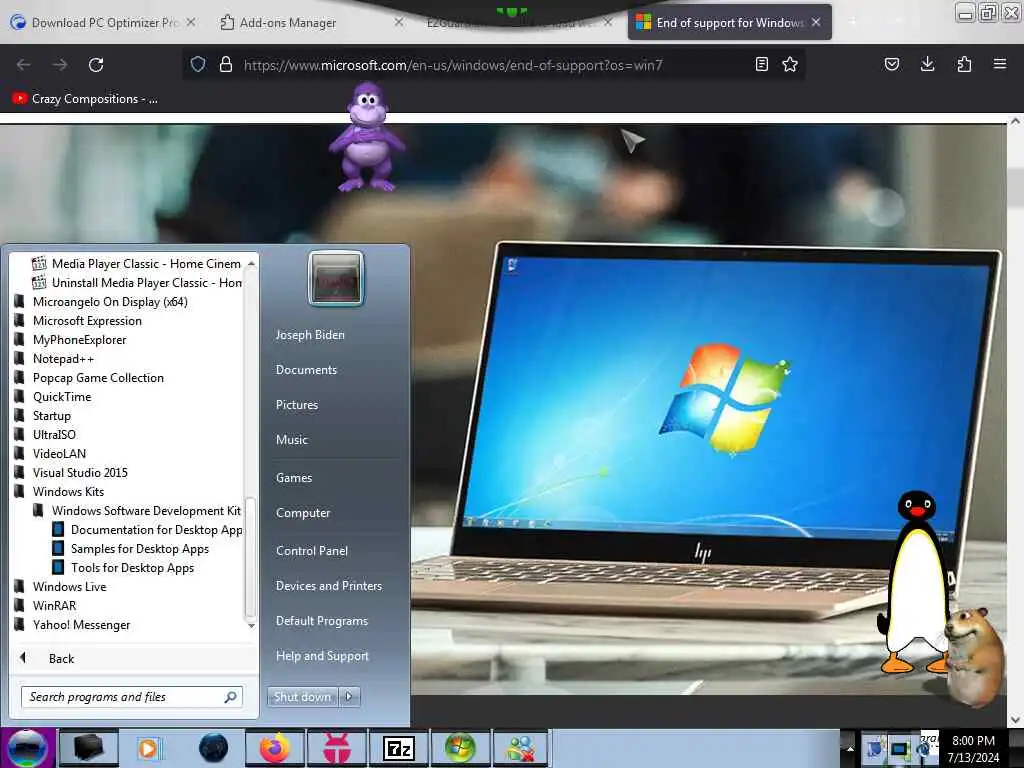Open WinRAR folder
The image size is (1024, 768).
point(46,605)
